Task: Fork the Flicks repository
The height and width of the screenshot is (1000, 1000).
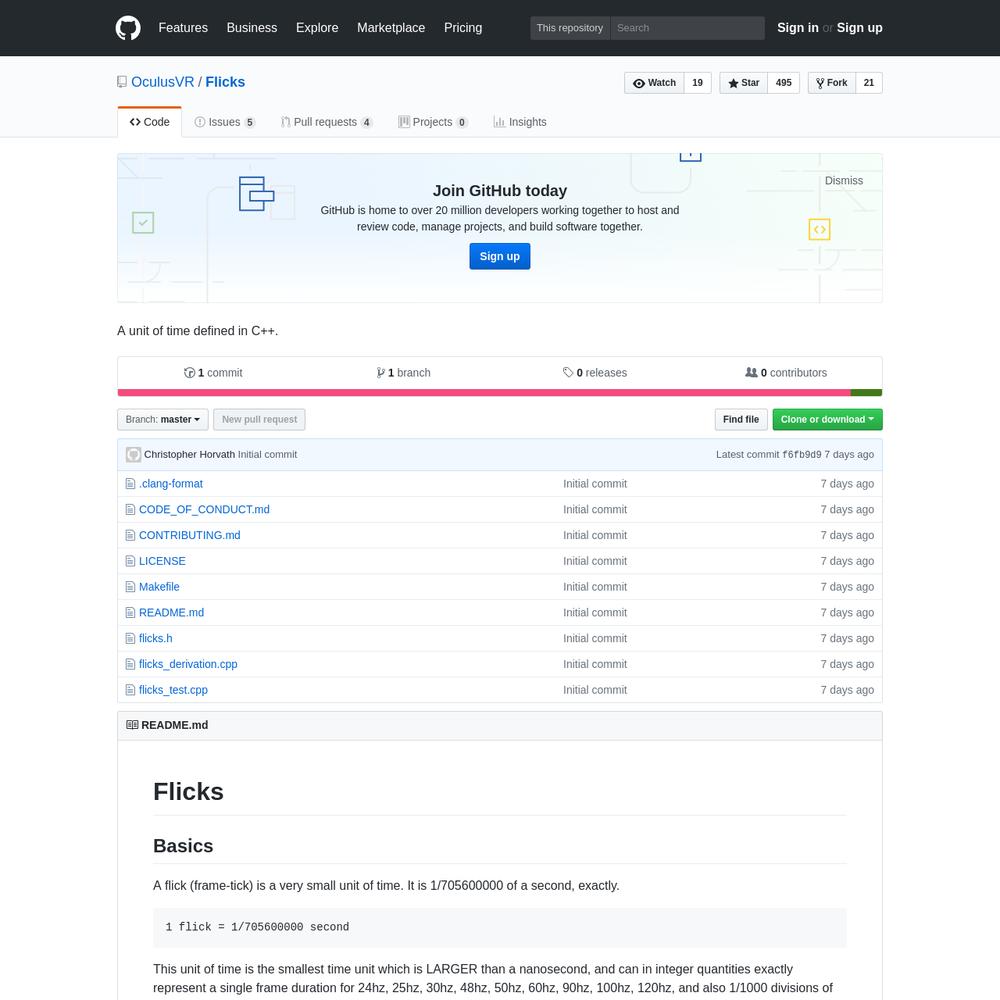Action: pos(832,83)
